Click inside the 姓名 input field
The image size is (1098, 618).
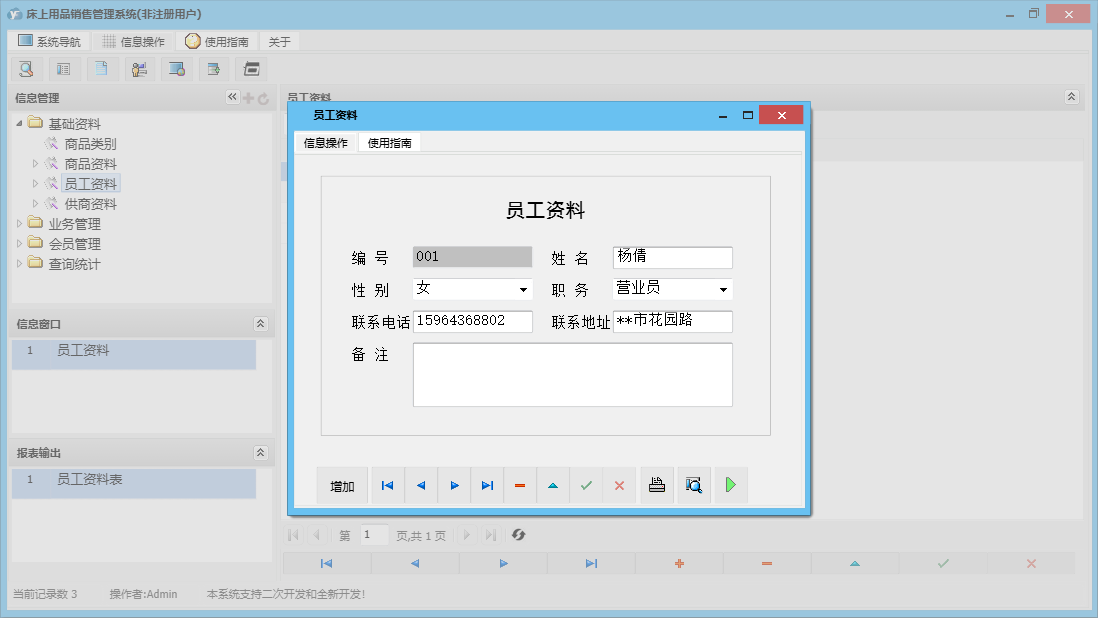tap(672, 257)
